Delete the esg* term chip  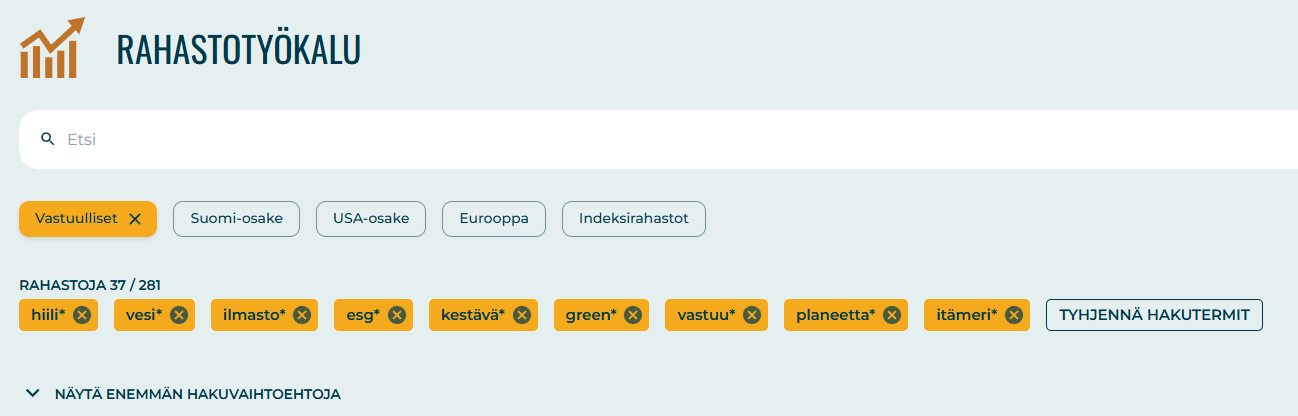[x=397, y=315]
